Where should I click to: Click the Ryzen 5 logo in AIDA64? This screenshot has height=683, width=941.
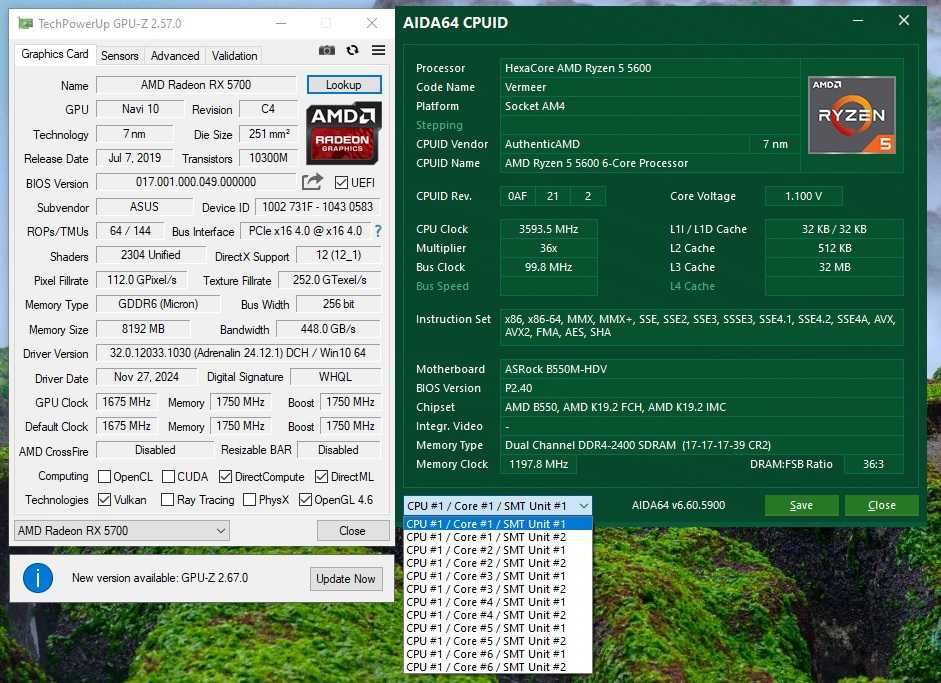point(852,115)
